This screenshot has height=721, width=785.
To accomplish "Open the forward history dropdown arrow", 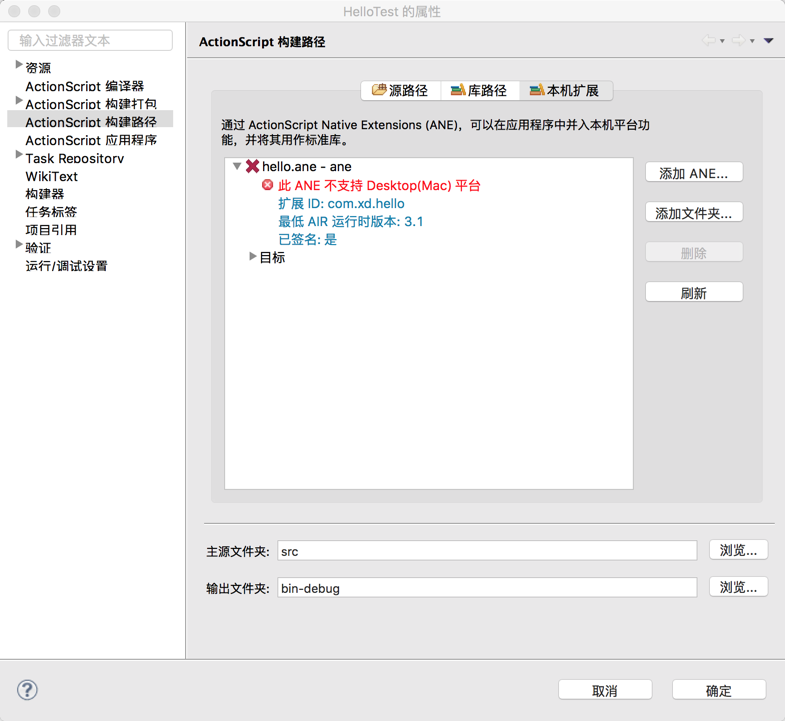I will pyautogui.click(x=752, y=41).
